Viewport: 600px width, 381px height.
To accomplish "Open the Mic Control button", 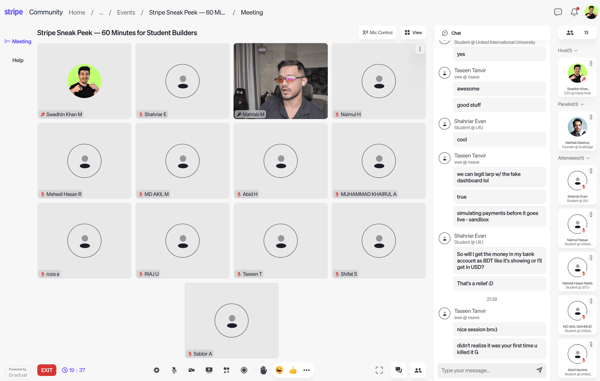I will 378,33.
